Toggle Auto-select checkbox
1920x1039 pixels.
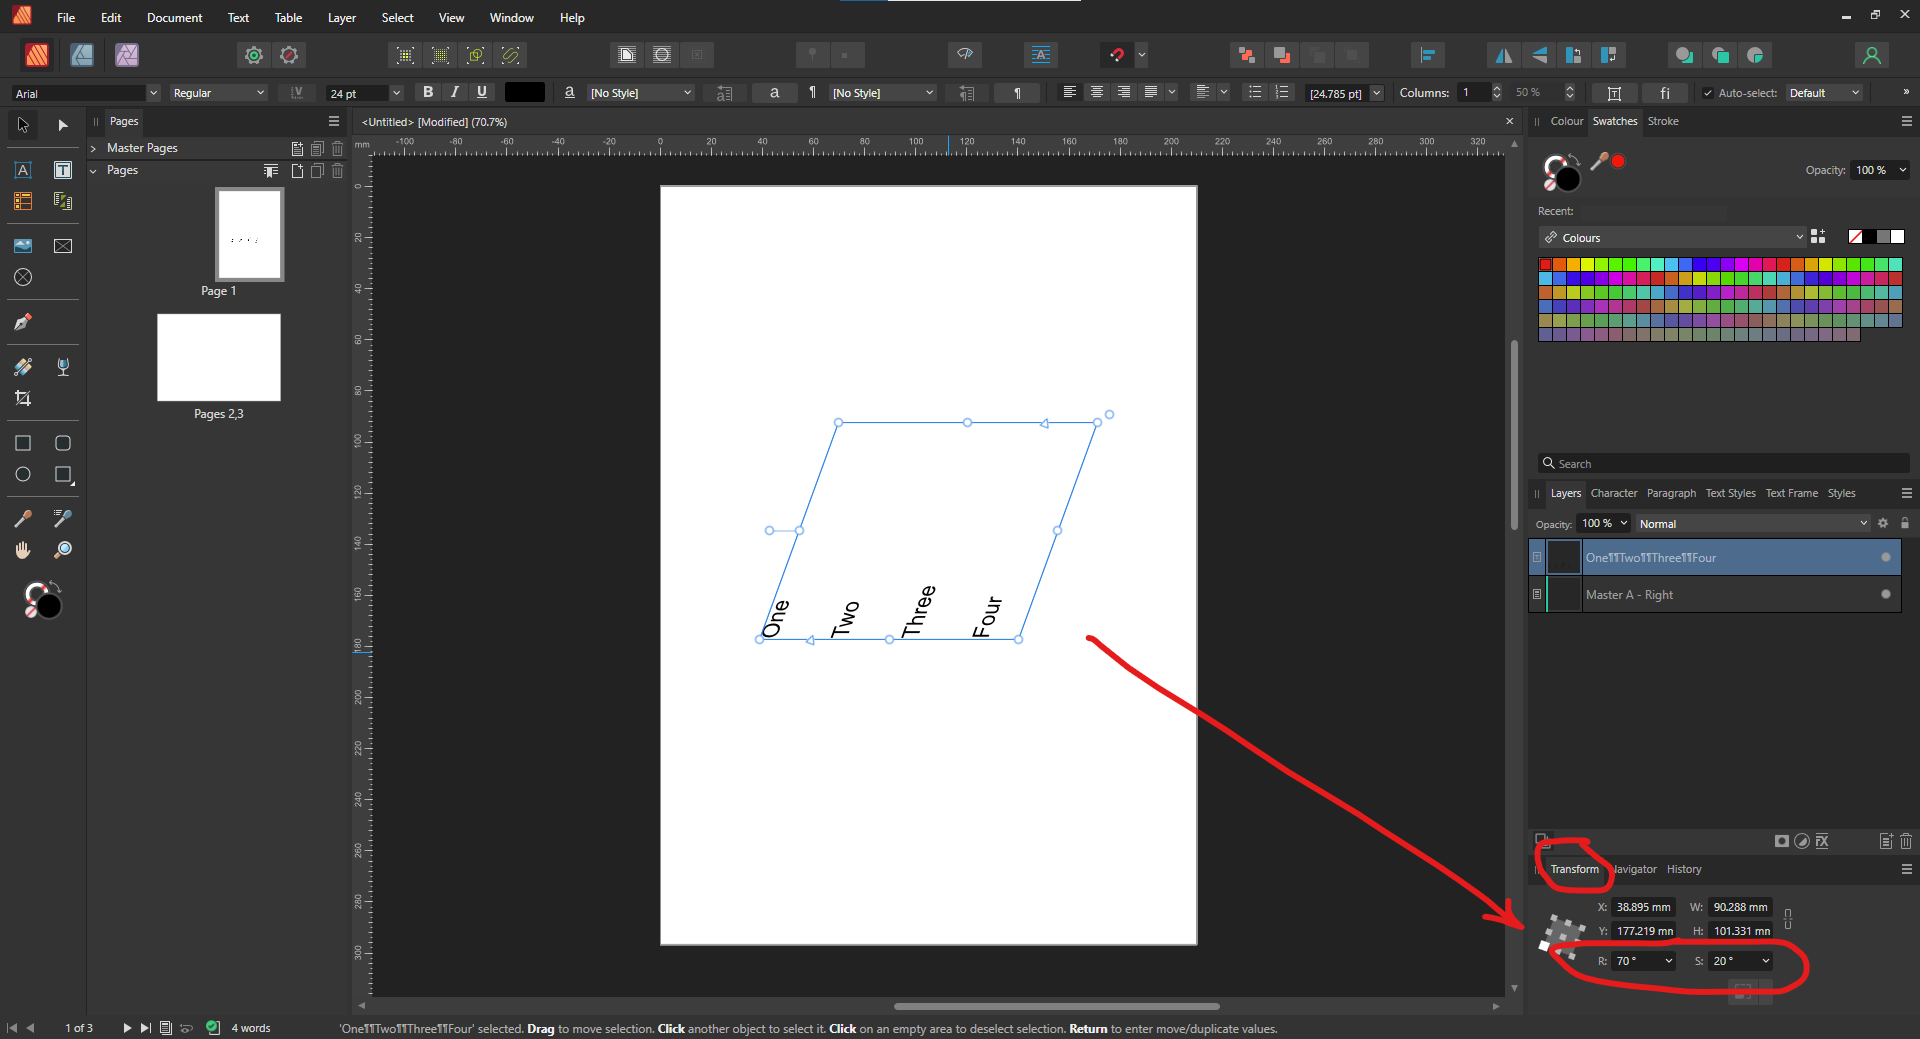tap(1708, 93)
